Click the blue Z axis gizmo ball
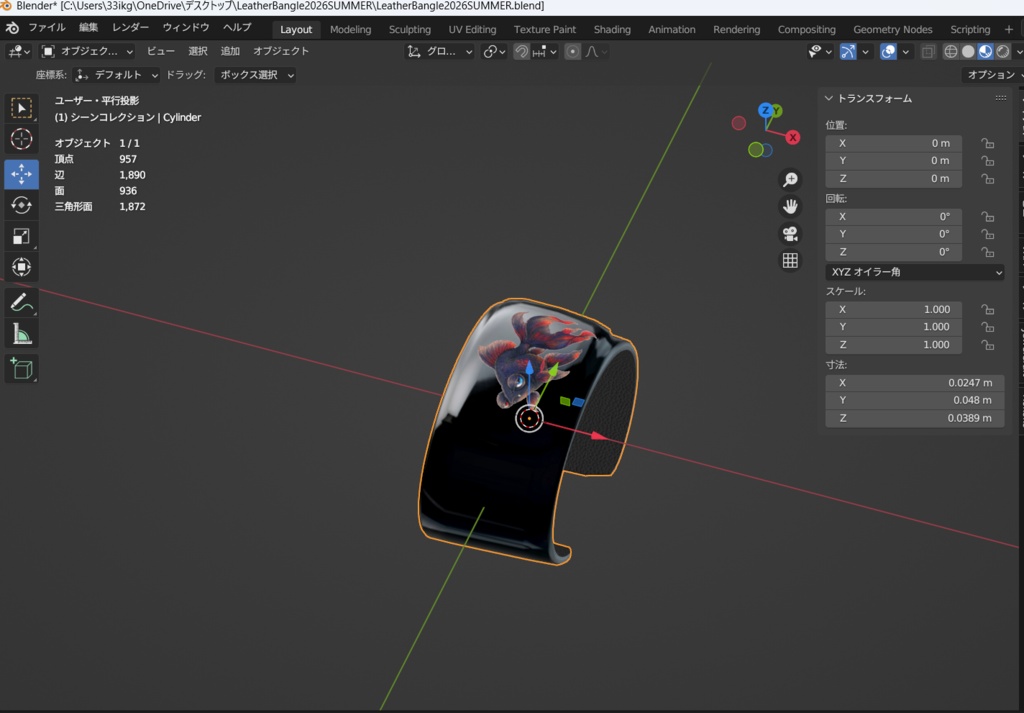1024x713 pixels. [x=765, y=110]
